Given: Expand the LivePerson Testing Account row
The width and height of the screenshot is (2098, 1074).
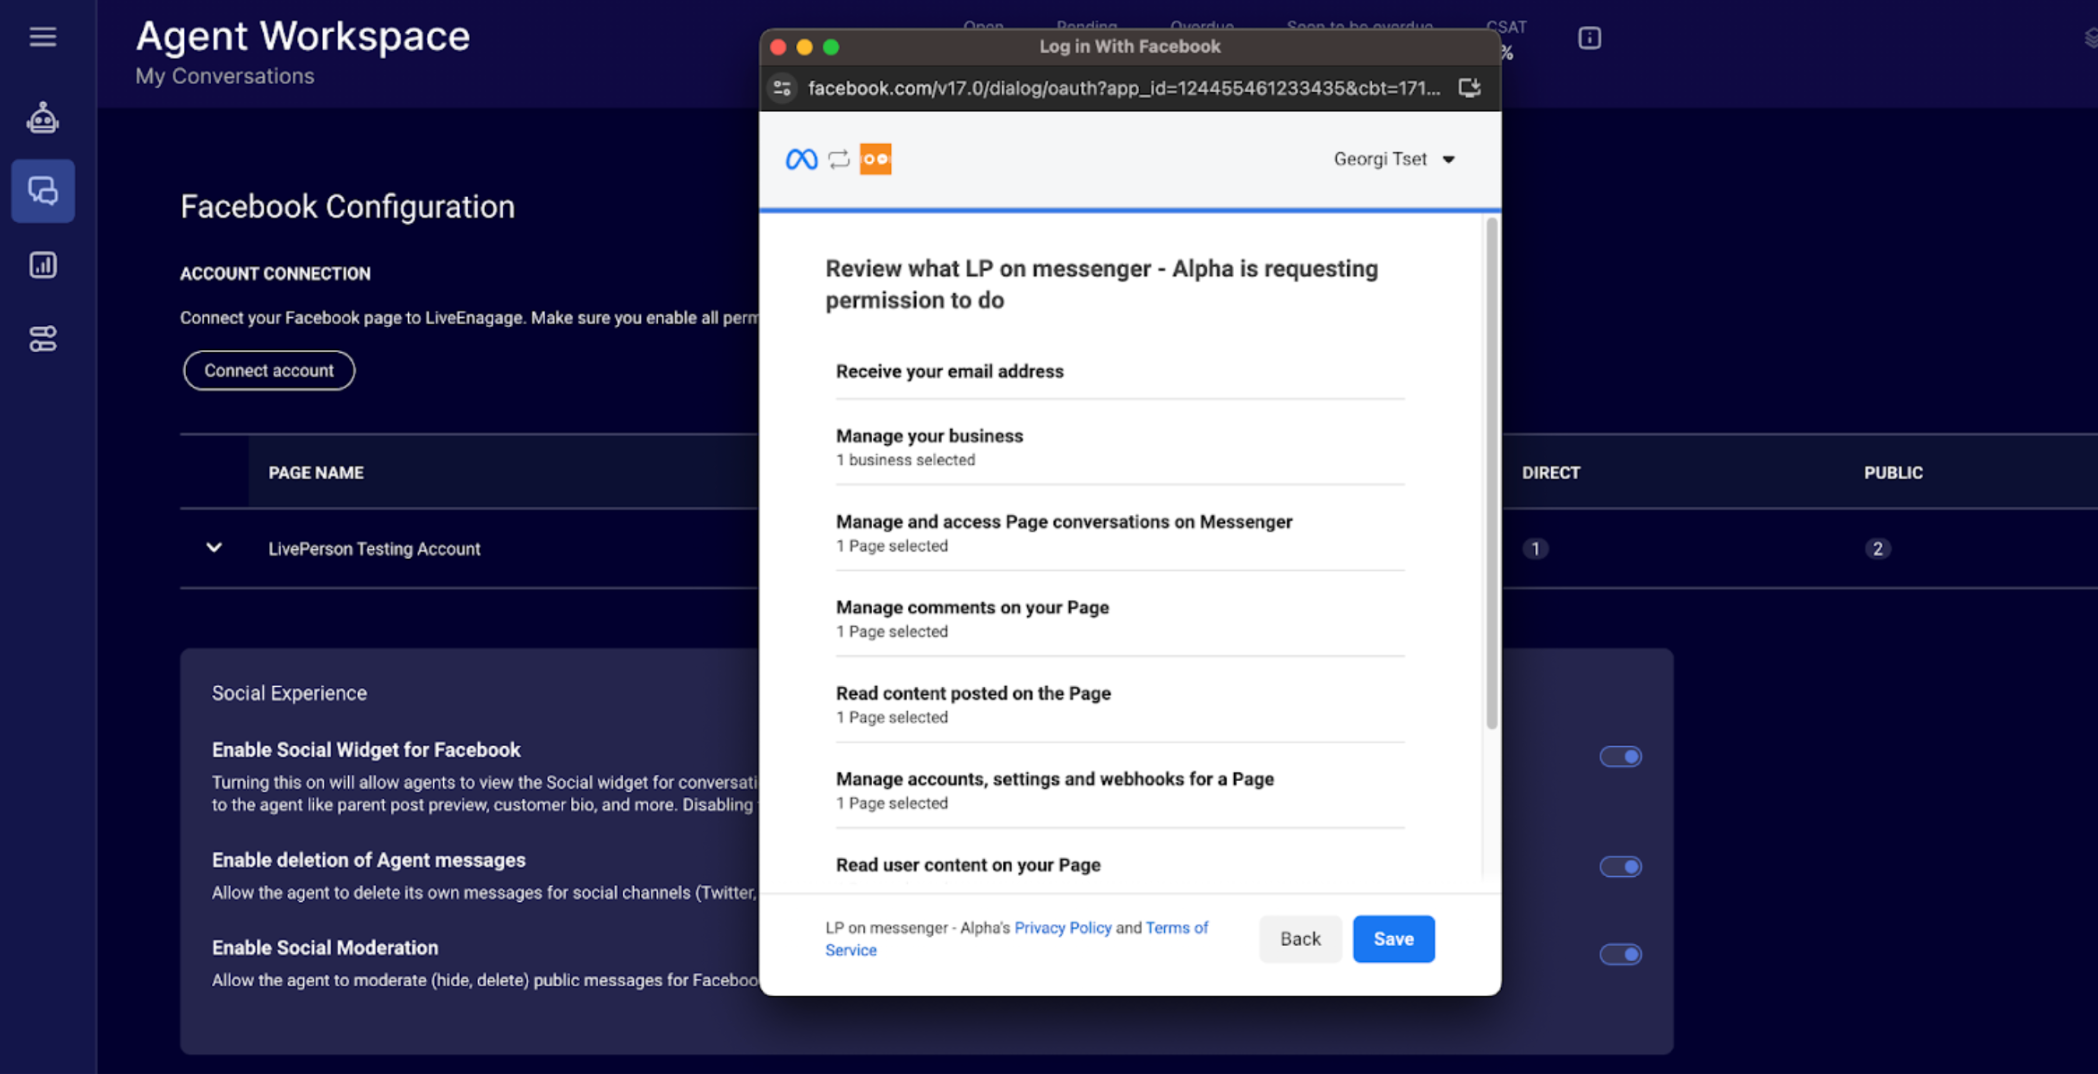Looking at the screenshot, I should [x=214, y=548].
